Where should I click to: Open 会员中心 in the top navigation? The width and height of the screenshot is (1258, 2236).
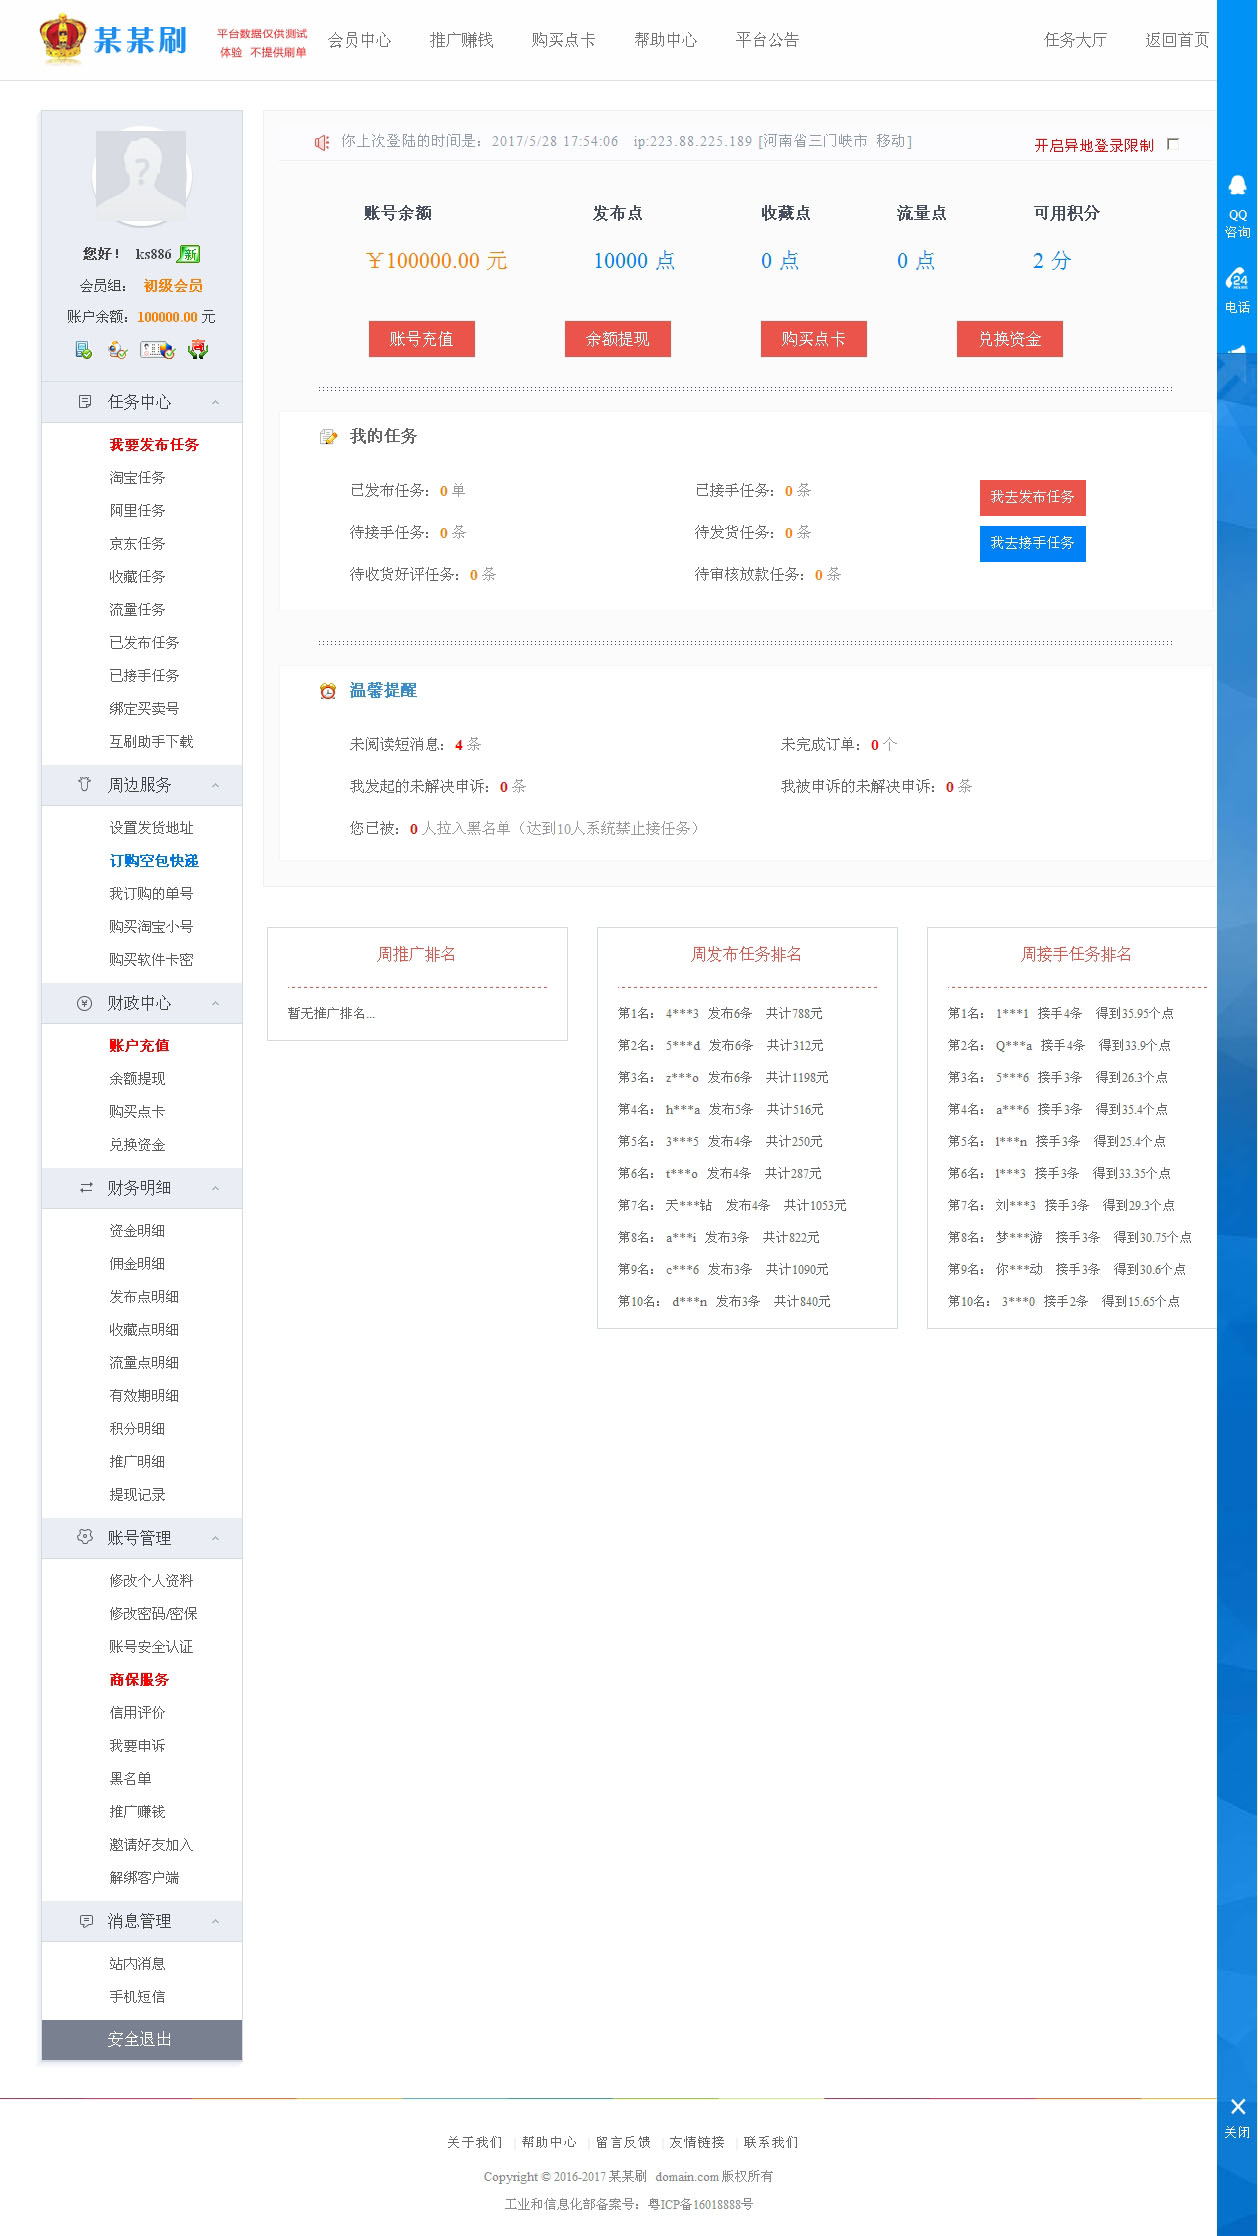point(360,40)
